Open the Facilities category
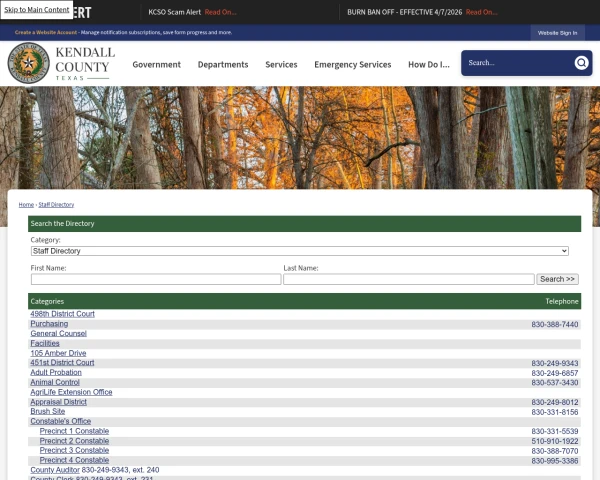600x480 pixels. tap(45, 343)
